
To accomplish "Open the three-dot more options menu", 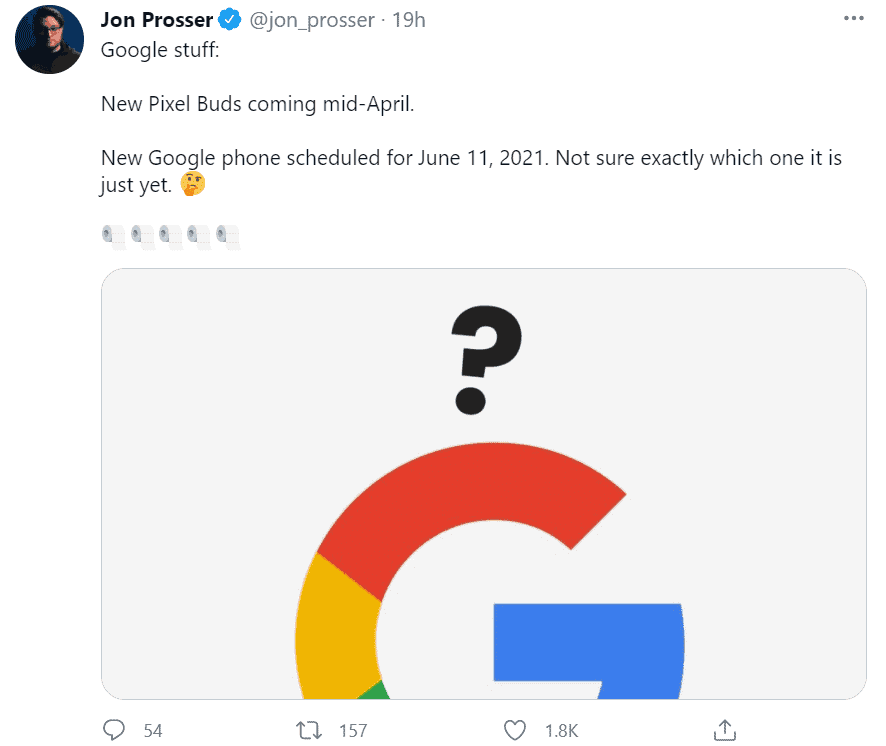I will [853, 19].
